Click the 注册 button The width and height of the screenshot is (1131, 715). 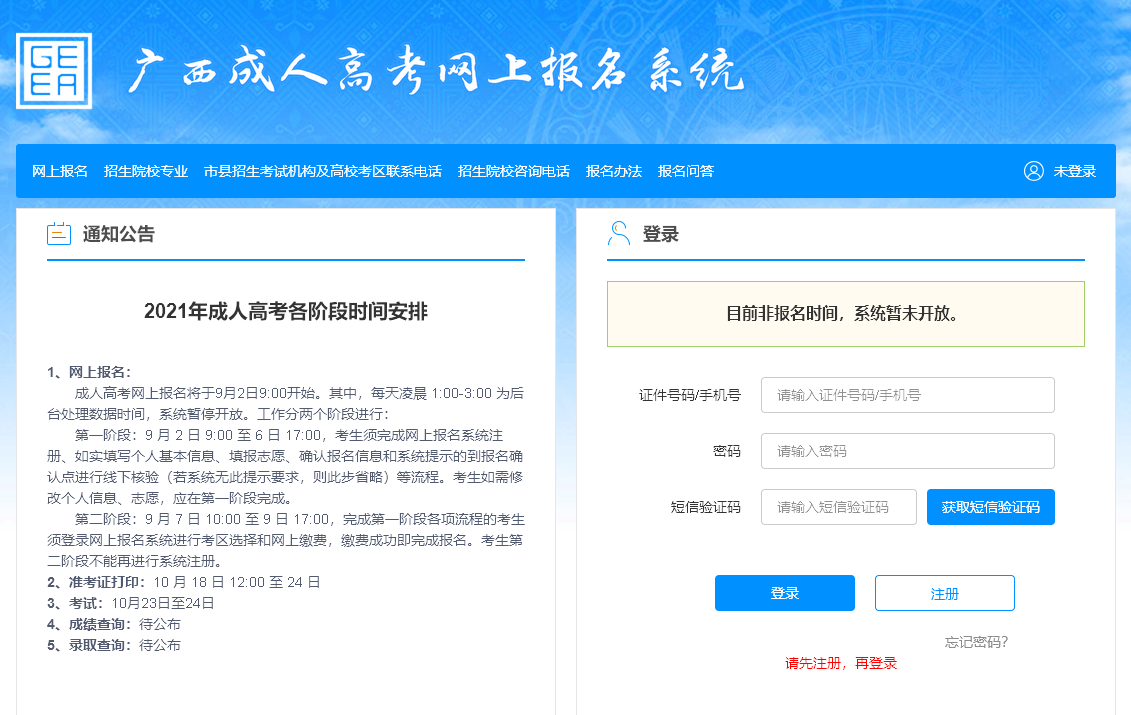[943, 592]
